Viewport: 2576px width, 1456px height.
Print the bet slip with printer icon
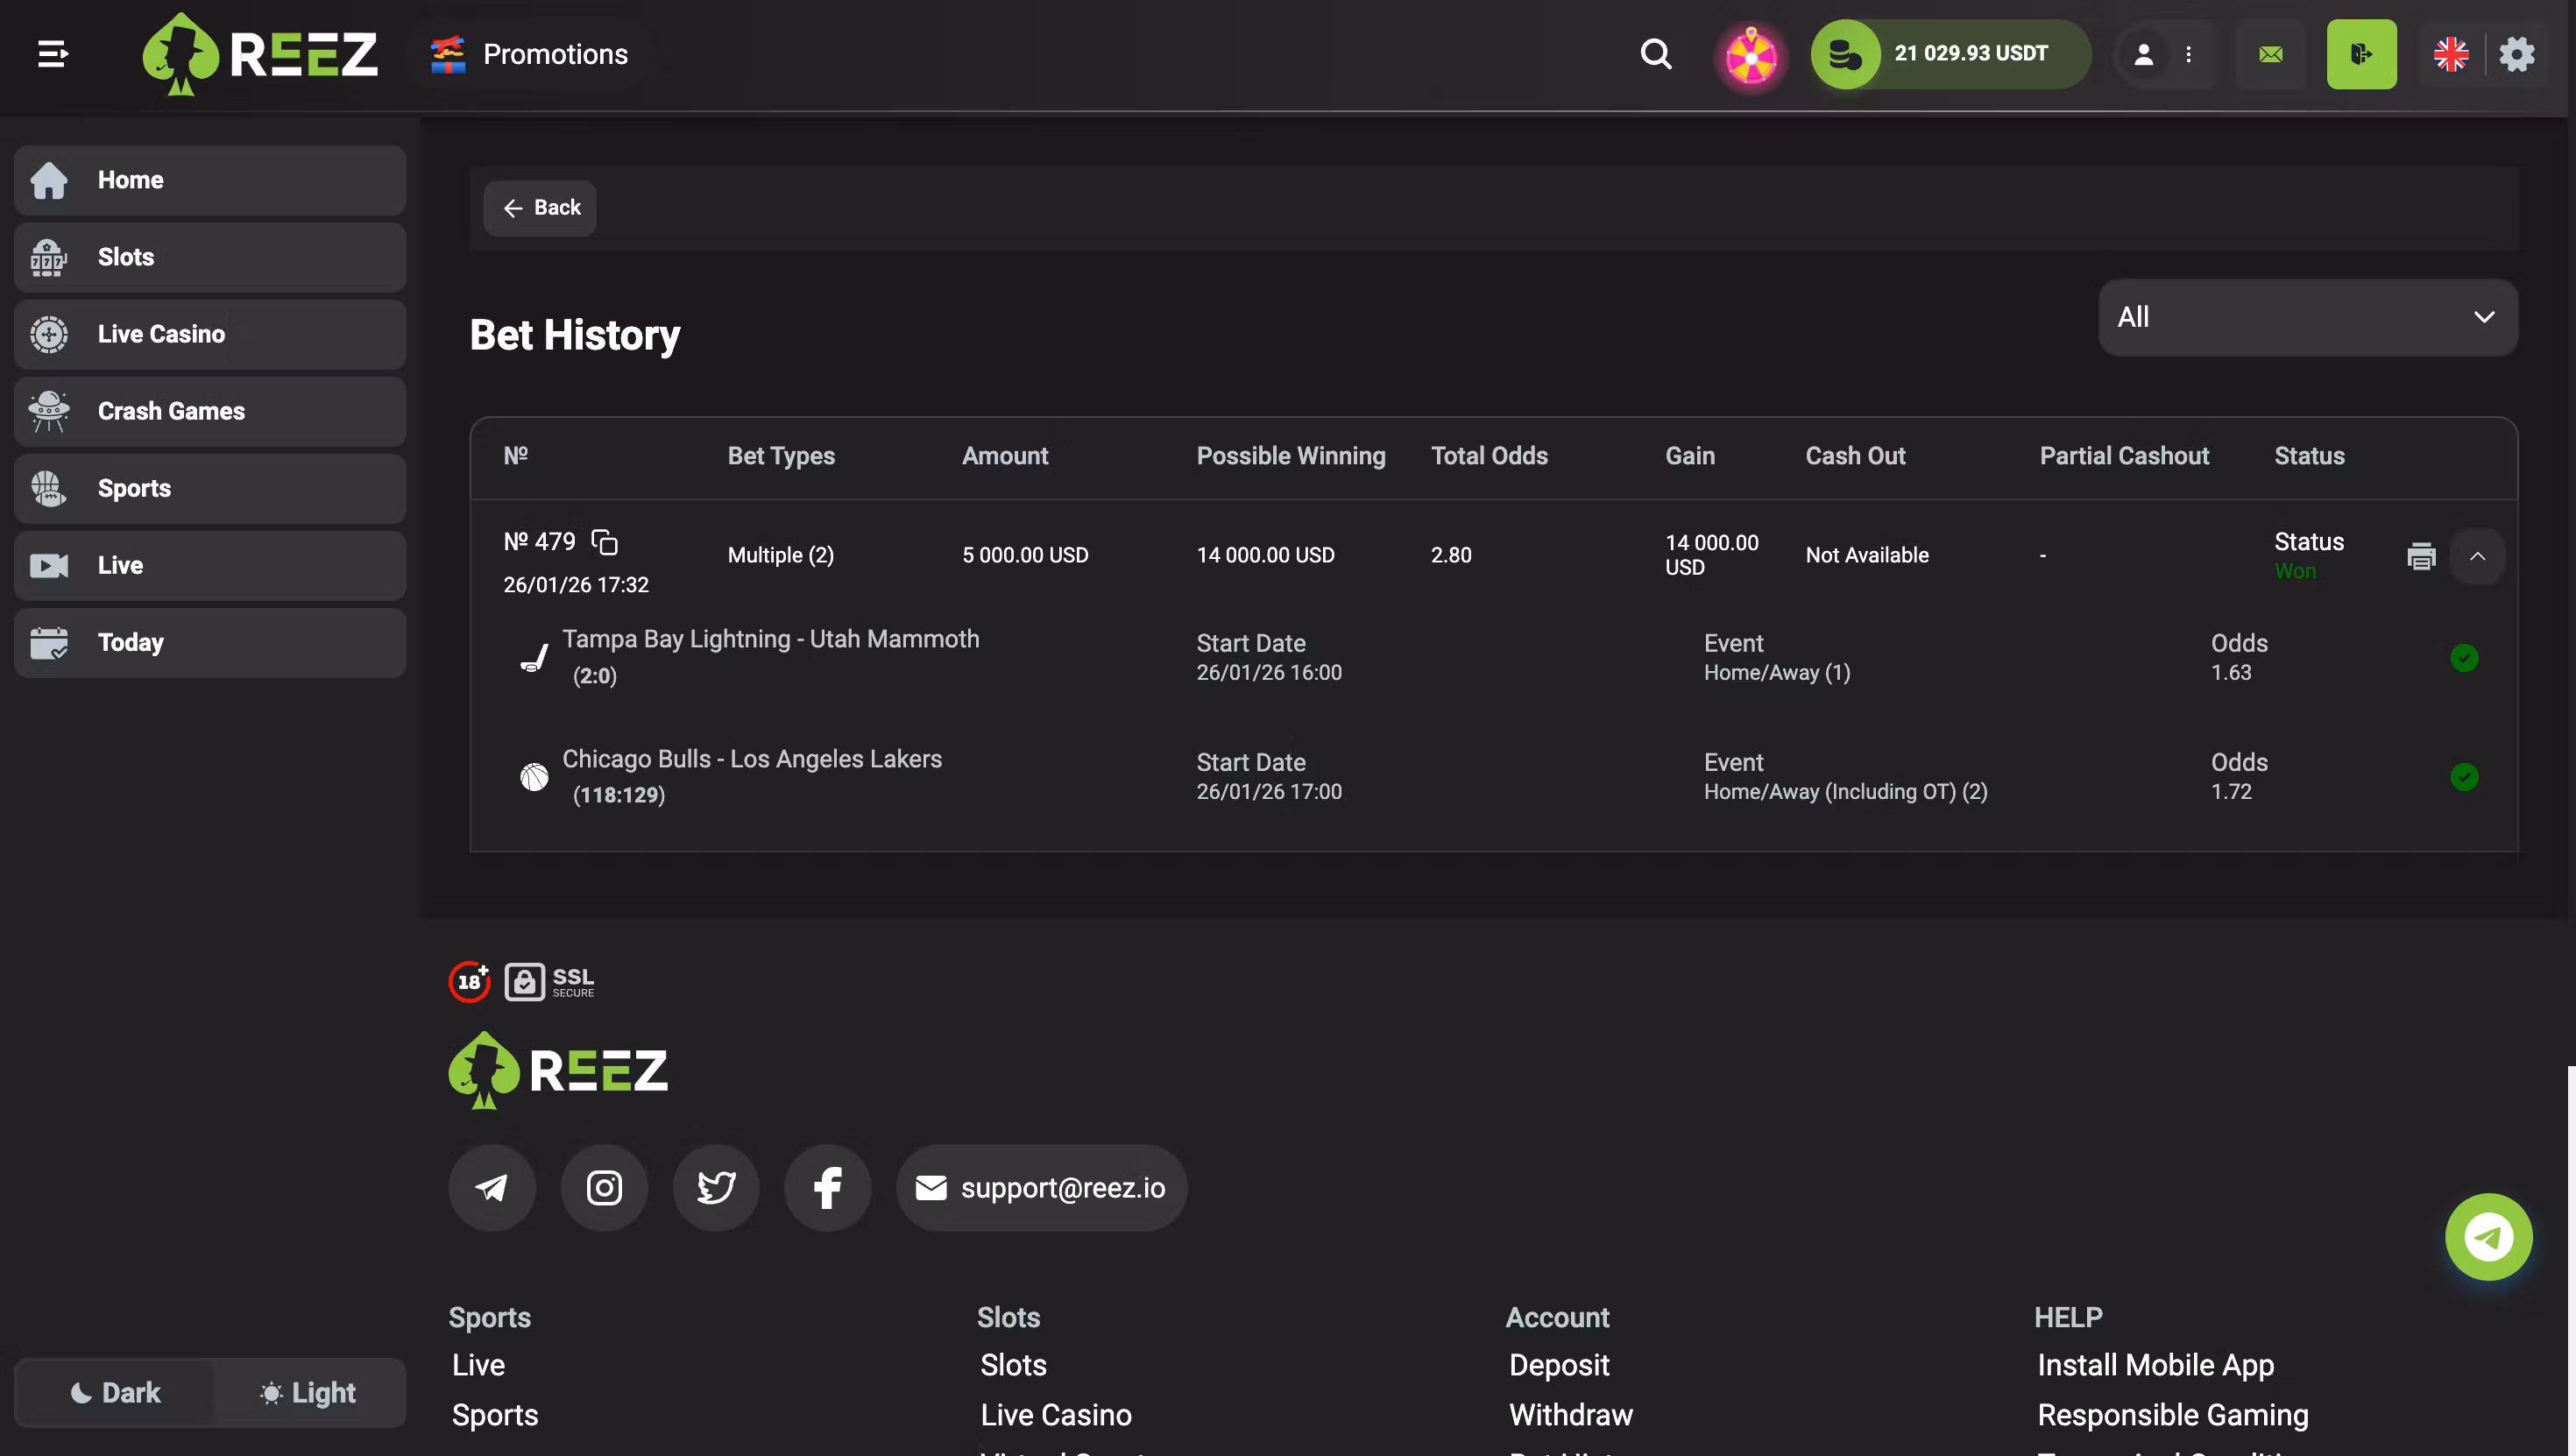coord(2420,556)
